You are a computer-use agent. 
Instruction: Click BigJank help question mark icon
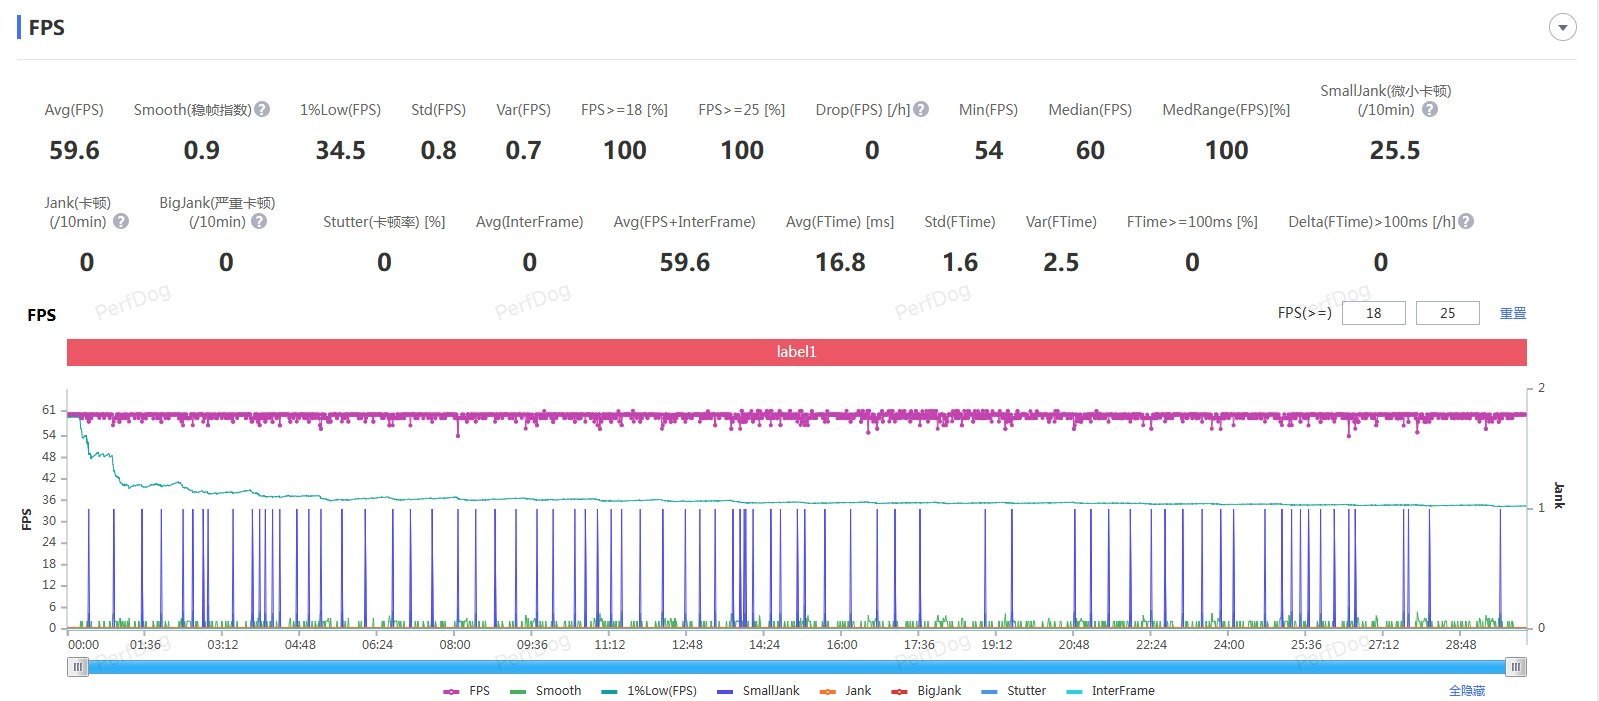tap(259, 221)
